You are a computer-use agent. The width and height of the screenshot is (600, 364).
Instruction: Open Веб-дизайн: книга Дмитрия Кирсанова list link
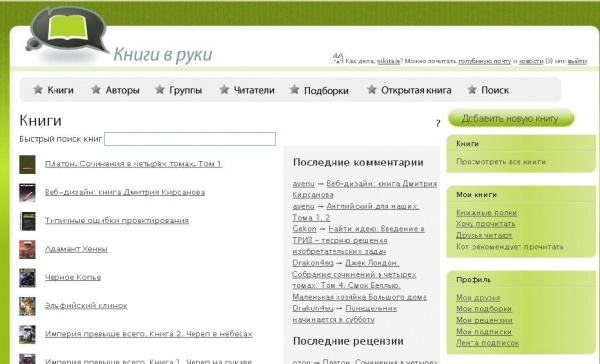point(125,192)
